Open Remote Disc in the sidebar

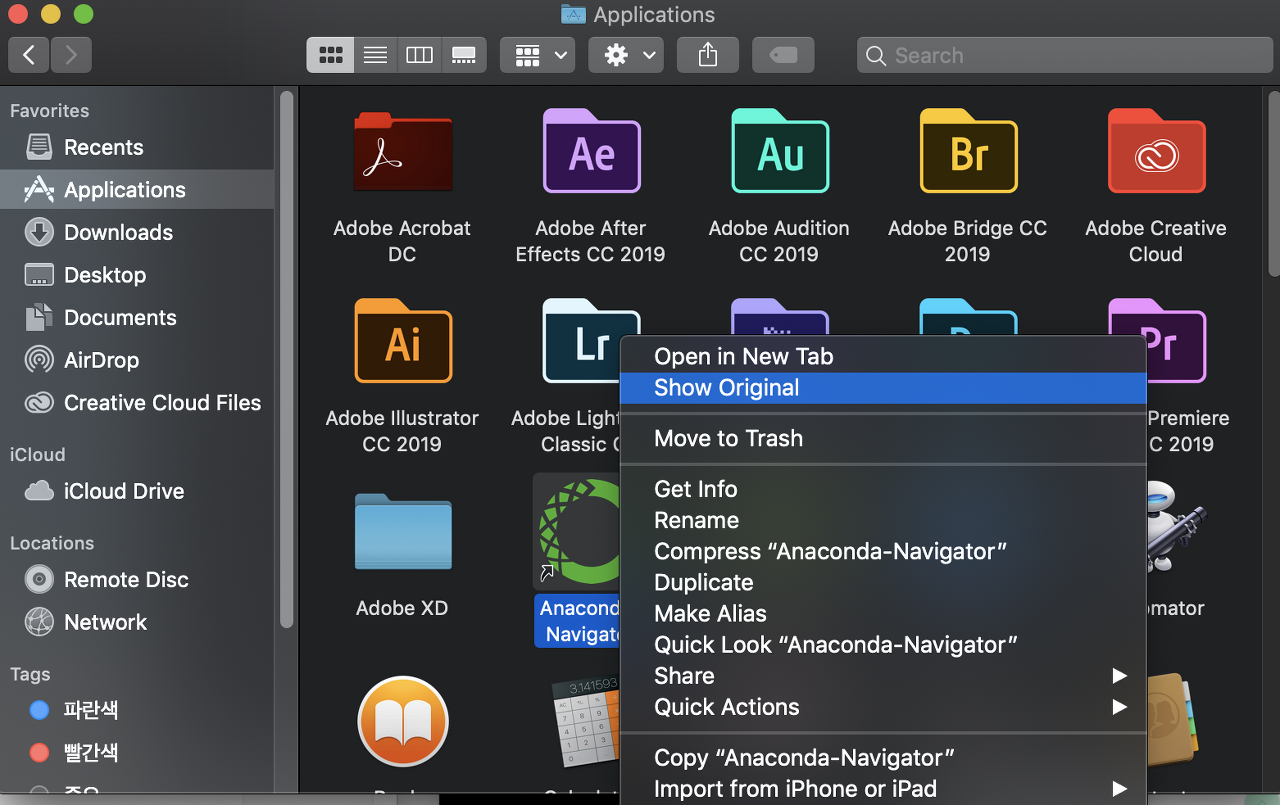137,579
